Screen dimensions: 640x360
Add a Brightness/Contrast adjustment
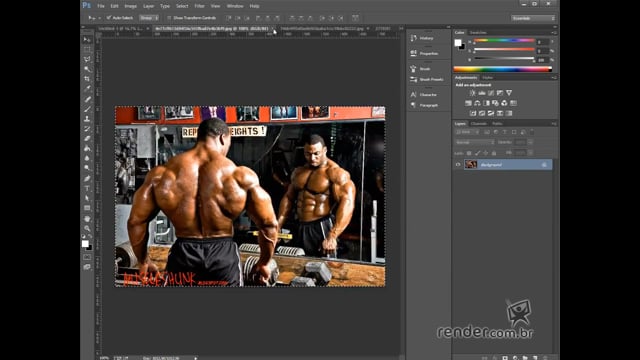(x=472, y=93)
